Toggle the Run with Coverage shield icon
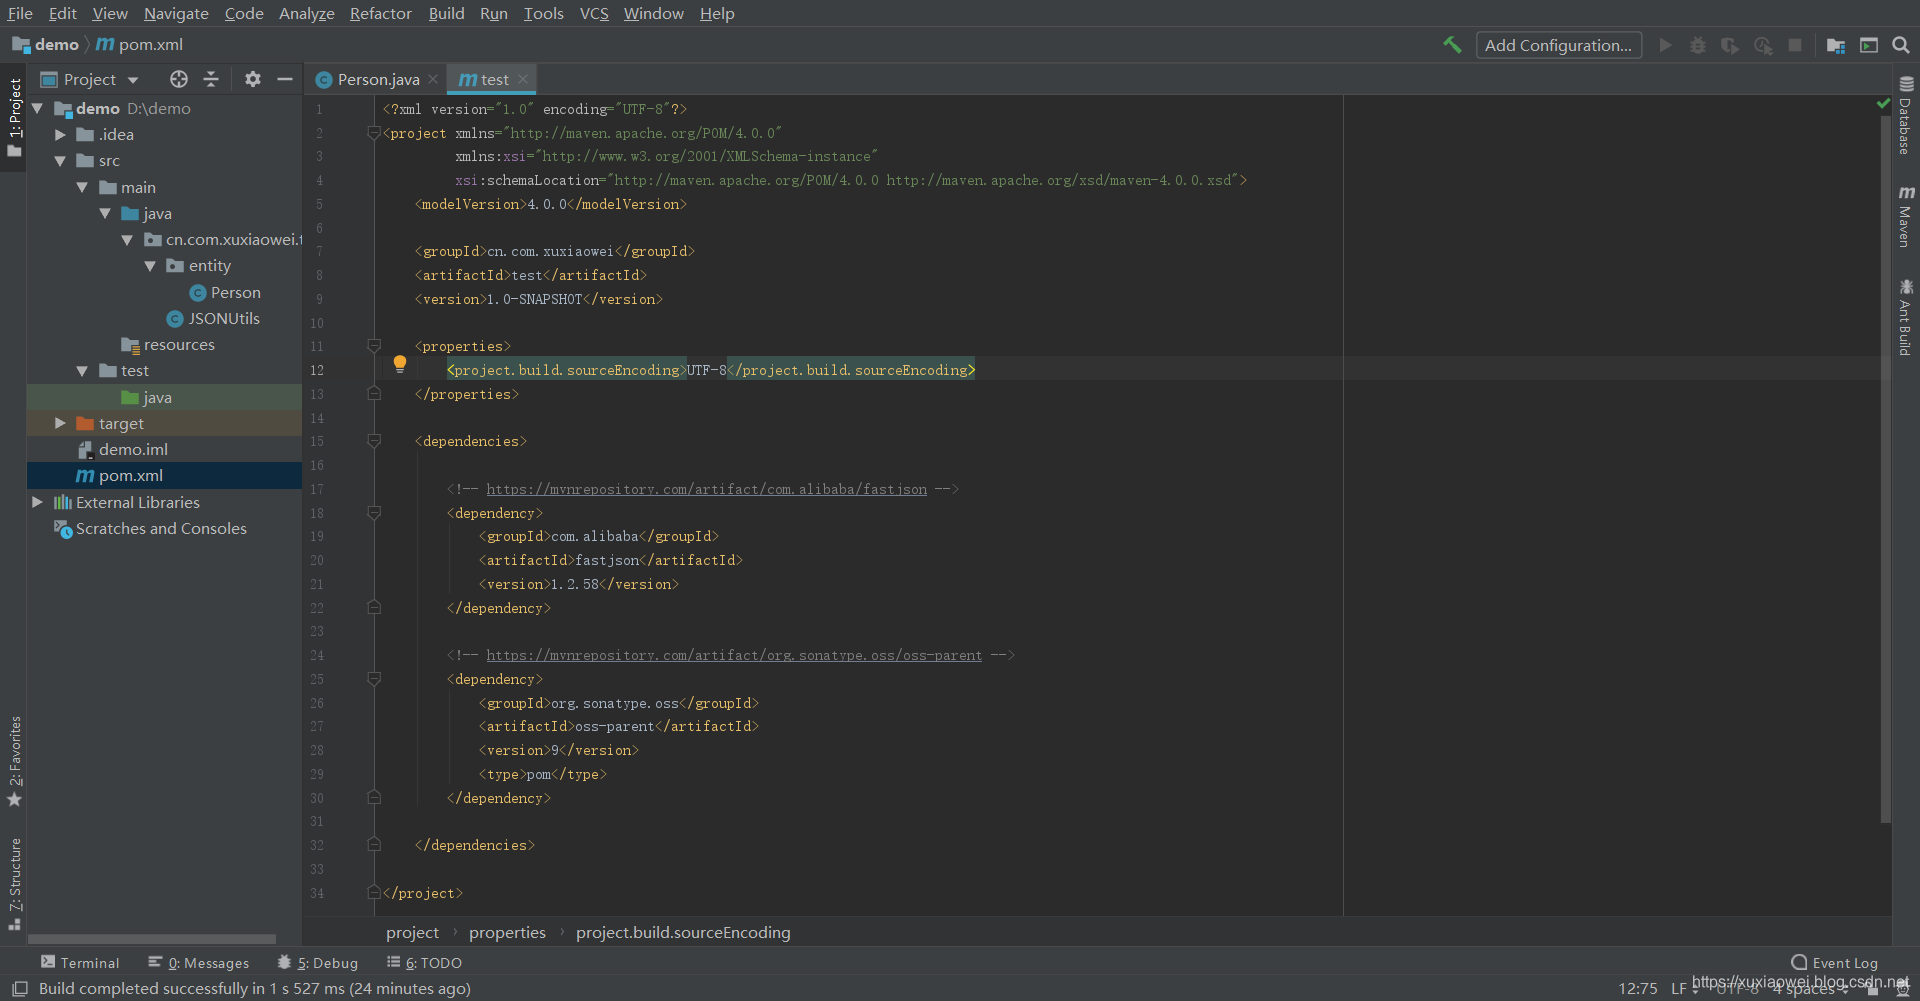Viewport: 1920px width, 1001px height. click(x=1730, y=46)
